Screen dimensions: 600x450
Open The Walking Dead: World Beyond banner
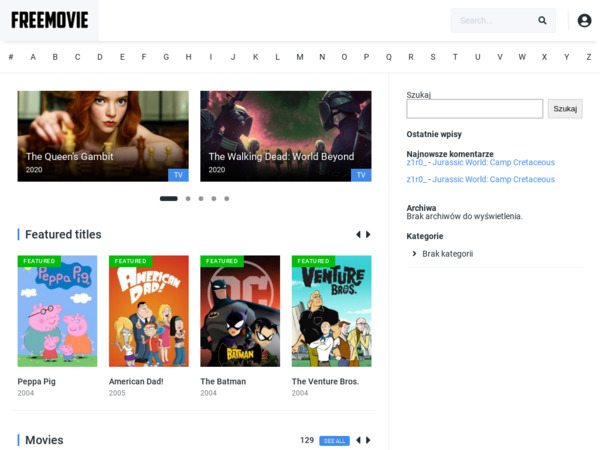point(286,136)
